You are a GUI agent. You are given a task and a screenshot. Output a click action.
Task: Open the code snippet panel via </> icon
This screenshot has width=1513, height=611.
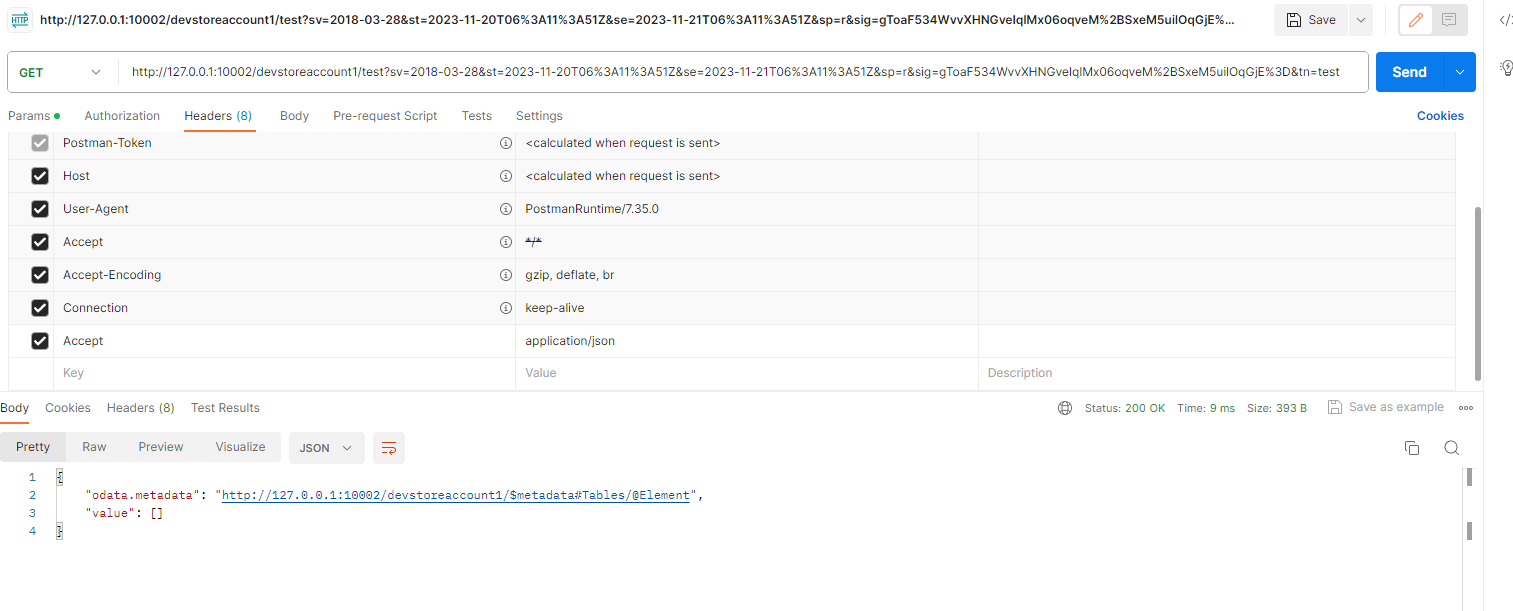[x=1505, y=18]
